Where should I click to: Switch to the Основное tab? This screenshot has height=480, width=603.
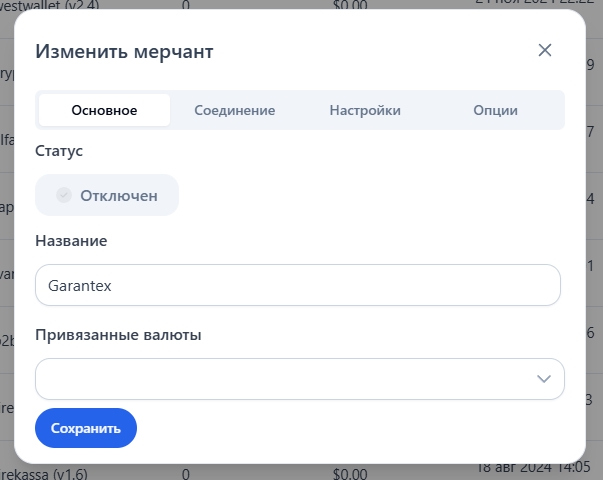(x=104, y=110)
